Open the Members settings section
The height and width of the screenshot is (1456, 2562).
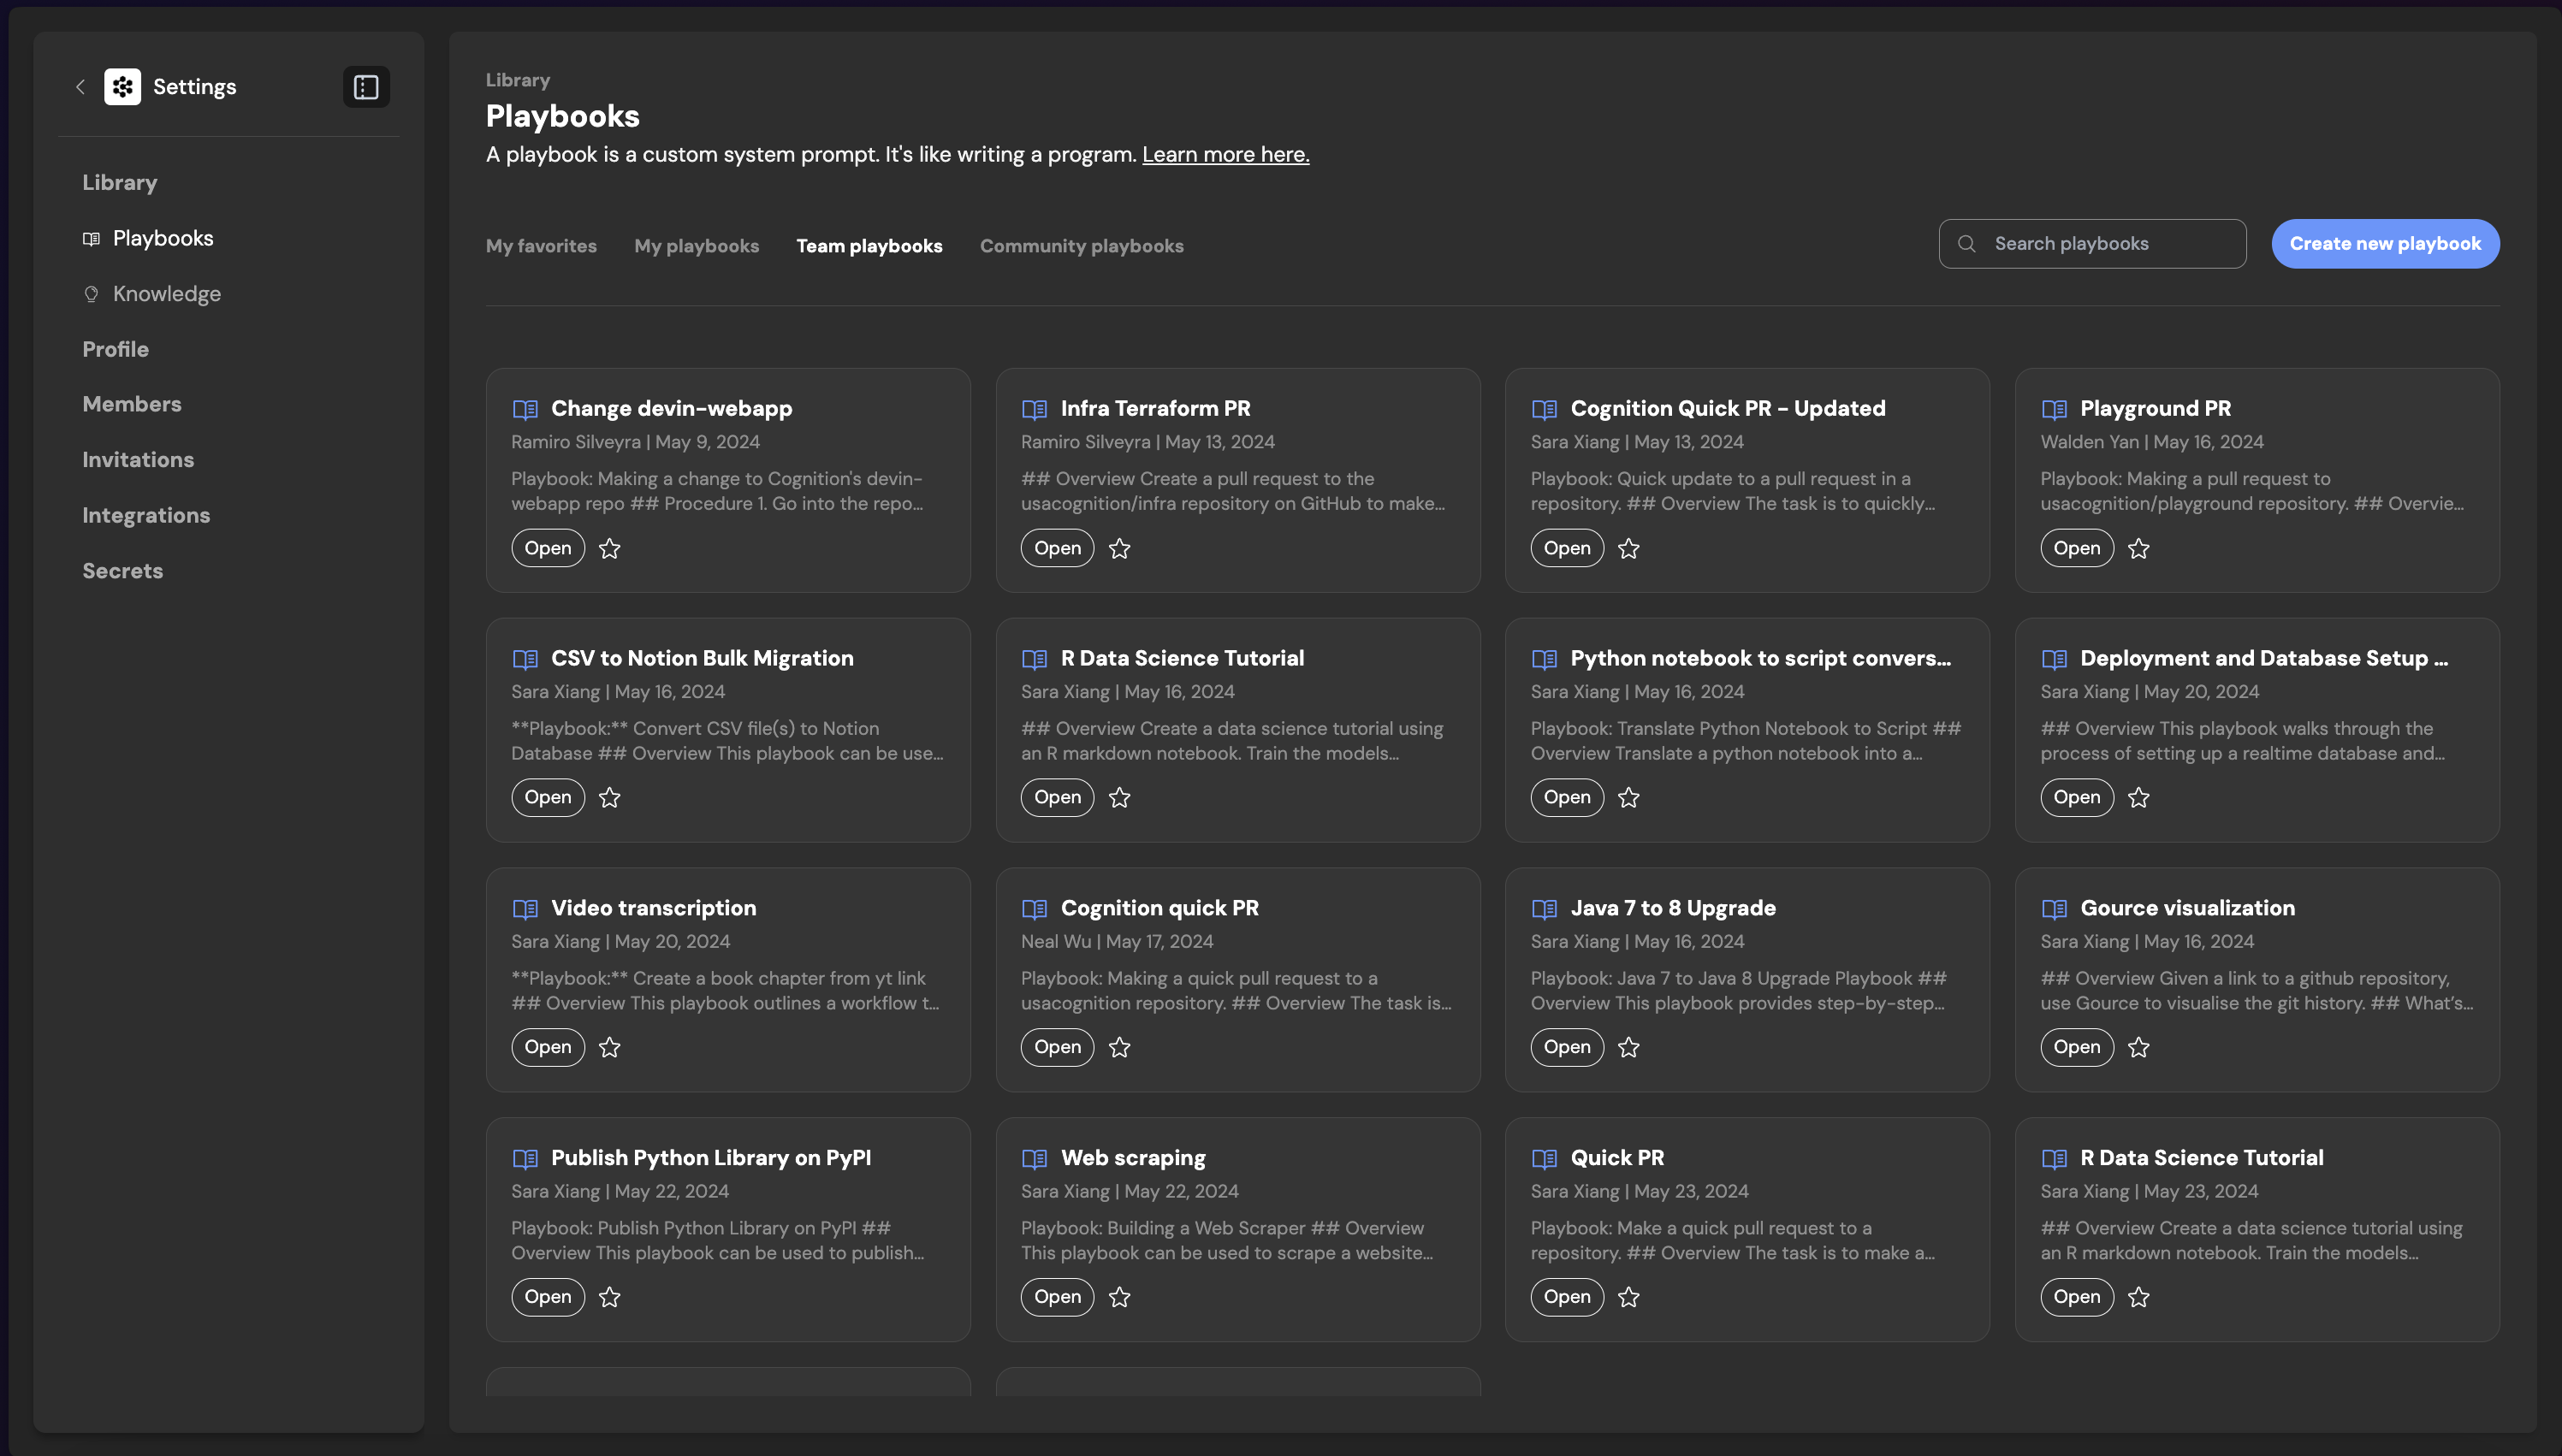[x=132, y=404]
